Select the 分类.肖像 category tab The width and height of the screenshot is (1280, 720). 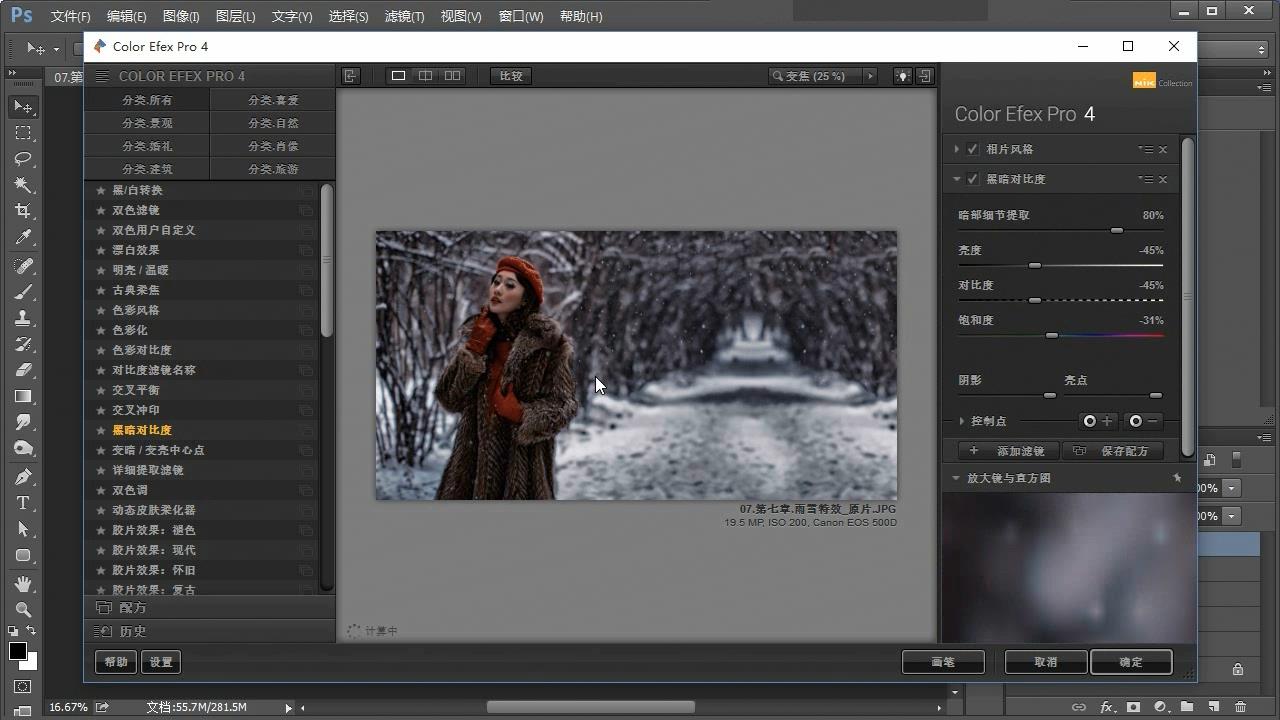tap(273, 146)
